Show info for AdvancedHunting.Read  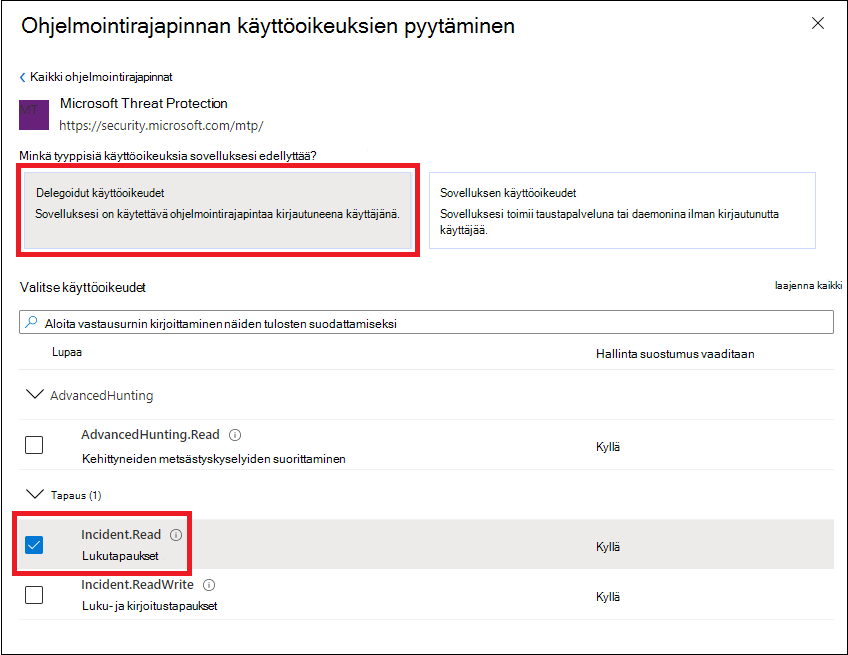(235, 435)
